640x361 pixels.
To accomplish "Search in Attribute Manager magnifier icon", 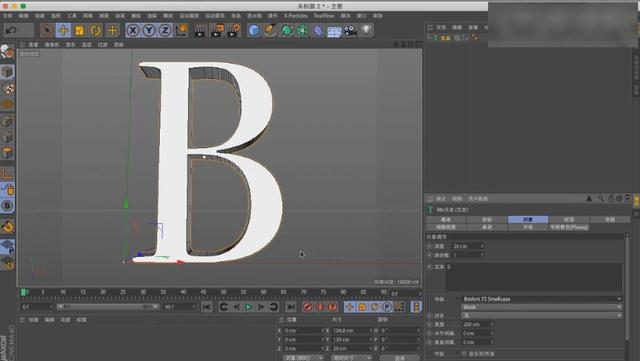I will point(601,198).
